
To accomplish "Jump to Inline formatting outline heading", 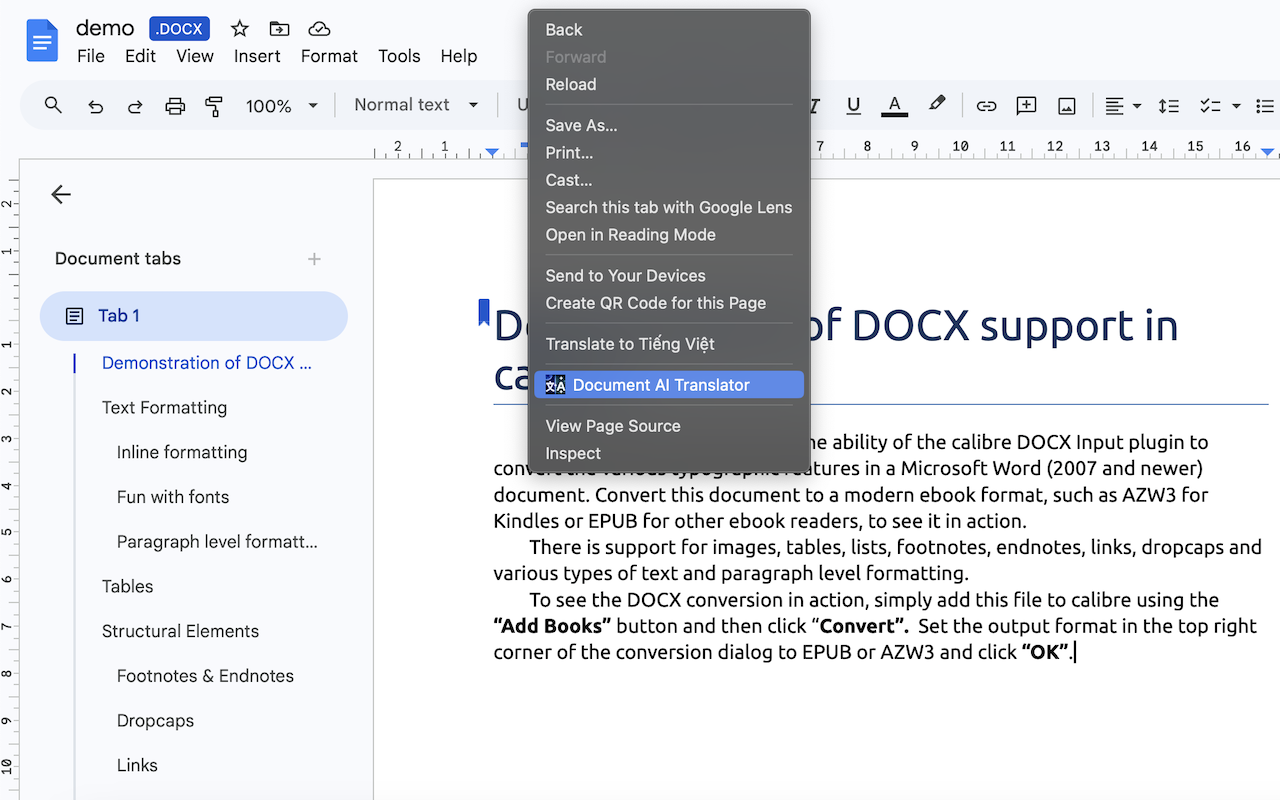I will 182,452.
